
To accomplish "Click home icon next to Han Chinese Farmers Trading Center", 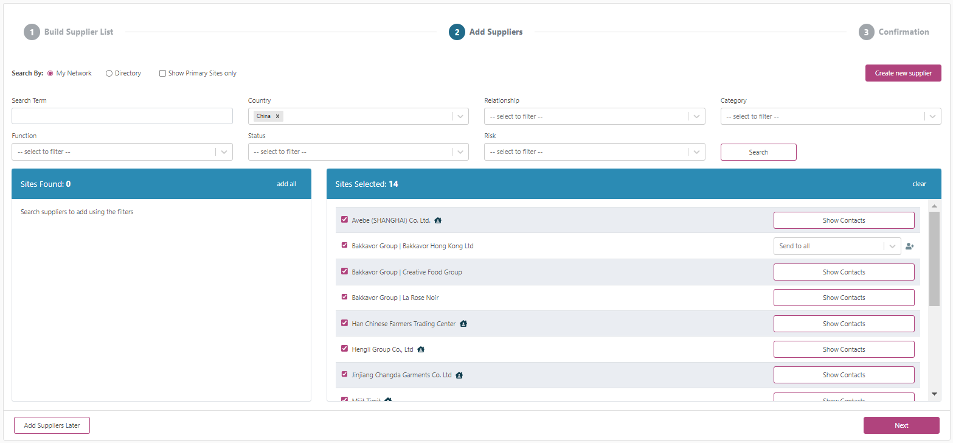I will (464, 324).
